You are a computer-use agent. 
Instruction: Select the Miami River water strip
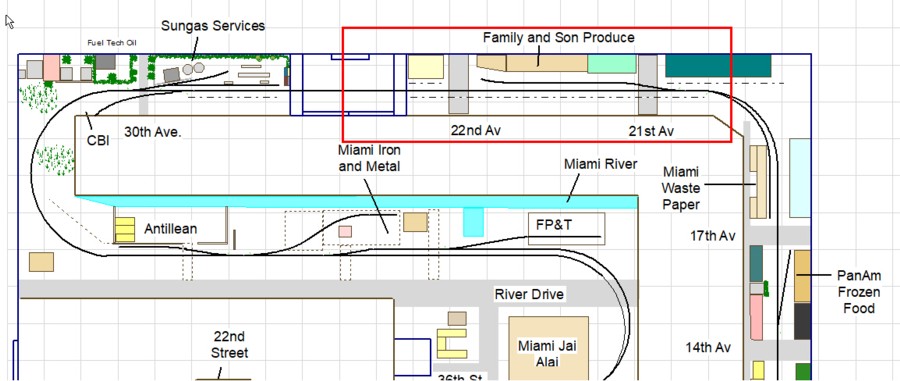point(356,201)
